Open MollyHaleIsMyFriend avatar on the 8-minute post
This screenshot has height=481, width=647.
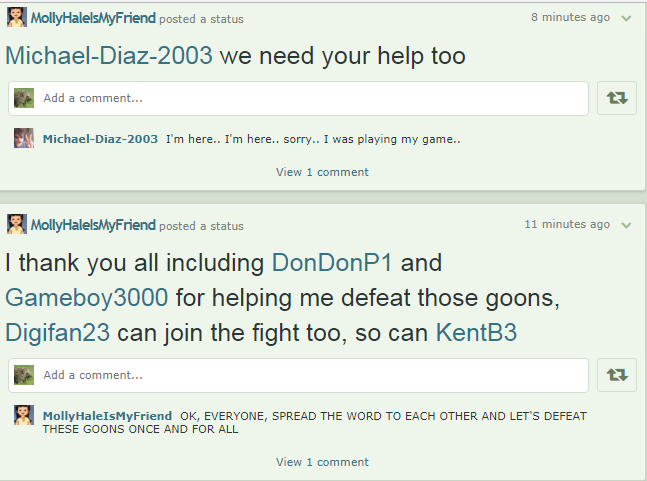coord(17,17)
